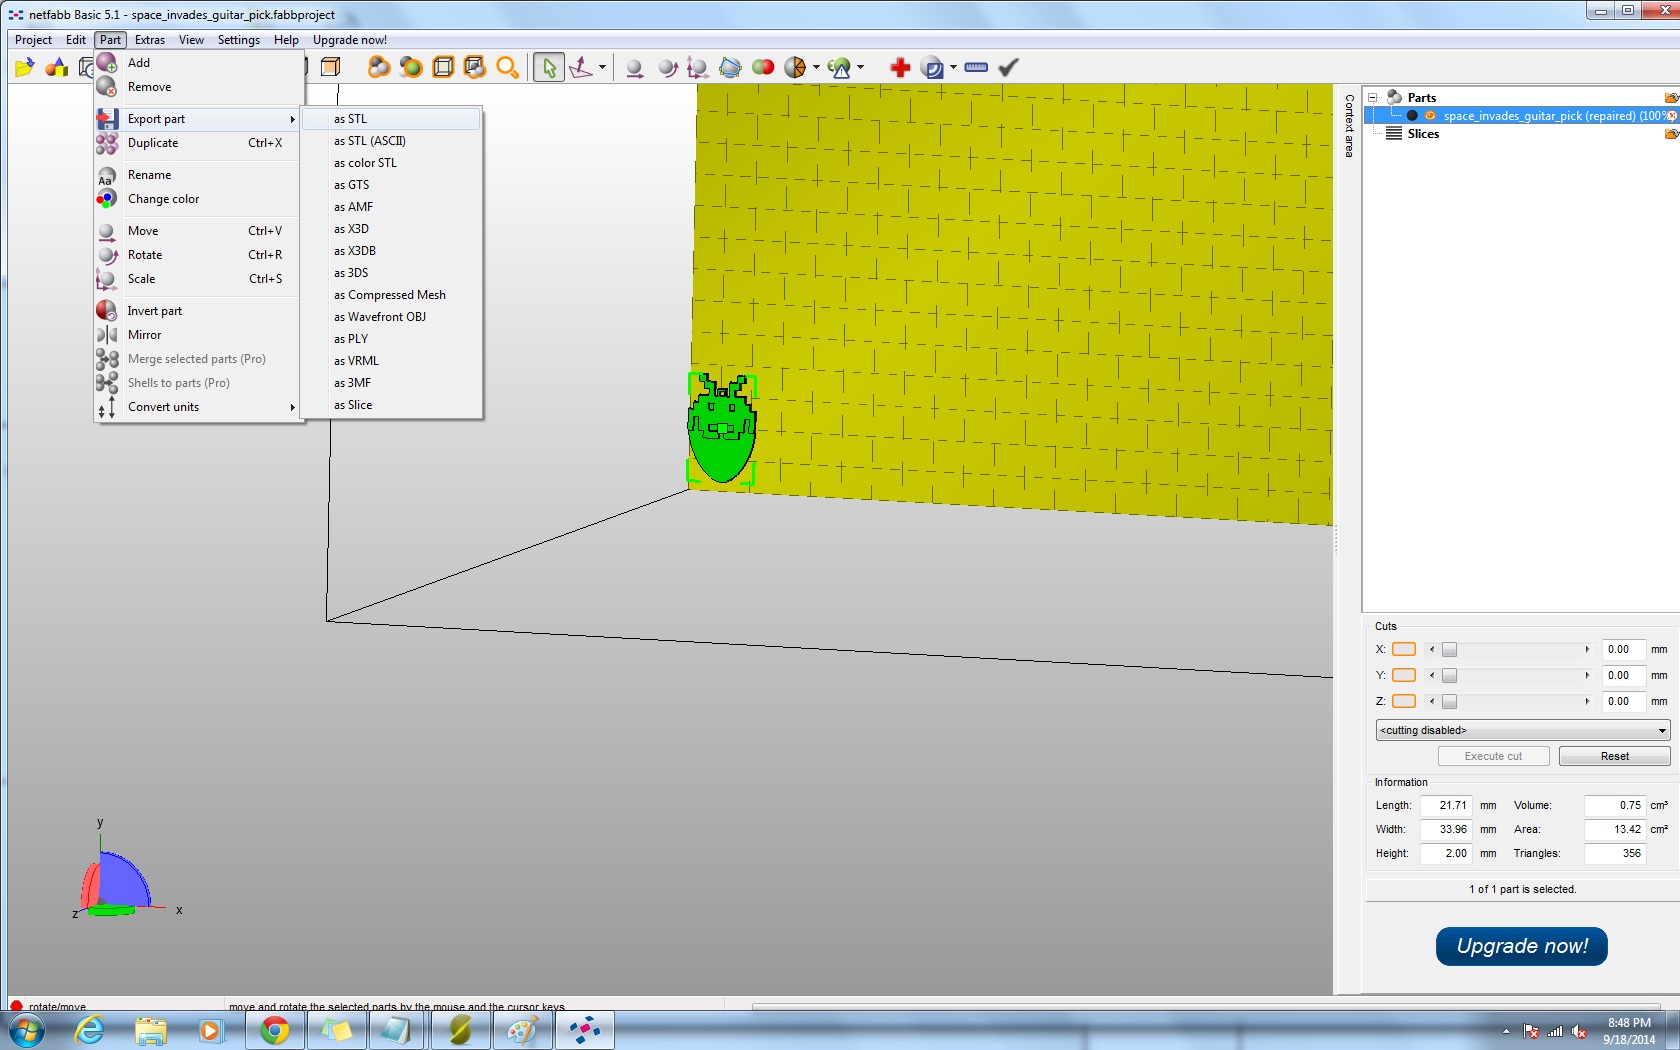Toggle the Y cut orange button
The width and height of the screenshot is (1680, 1050).
click(1404, 675)
